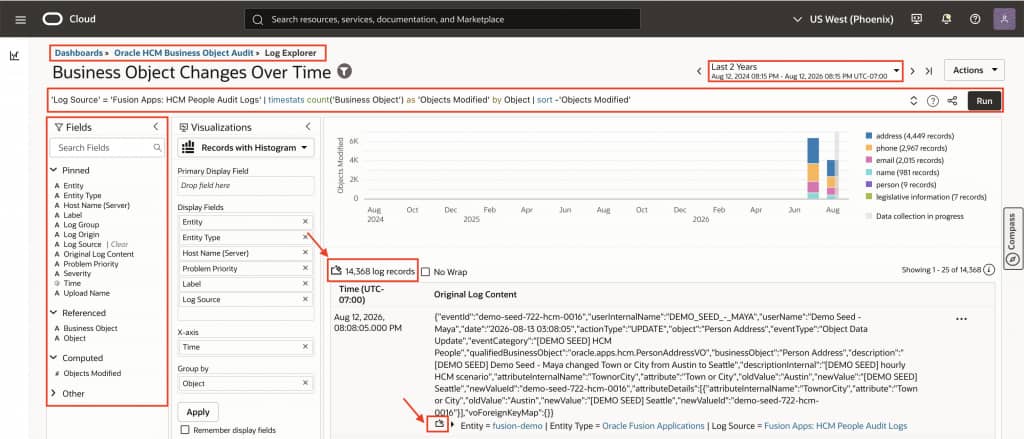Open the hamburger navigation menu

click(x=20, y=20)
